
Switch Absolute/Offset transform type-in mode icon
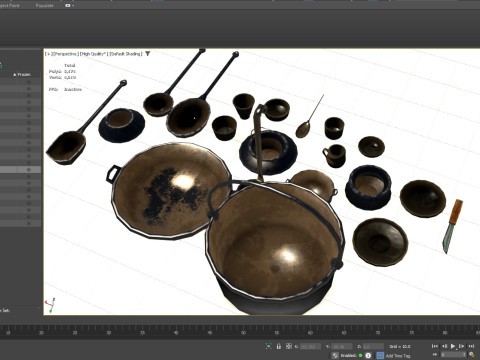(x=289, y=346)
